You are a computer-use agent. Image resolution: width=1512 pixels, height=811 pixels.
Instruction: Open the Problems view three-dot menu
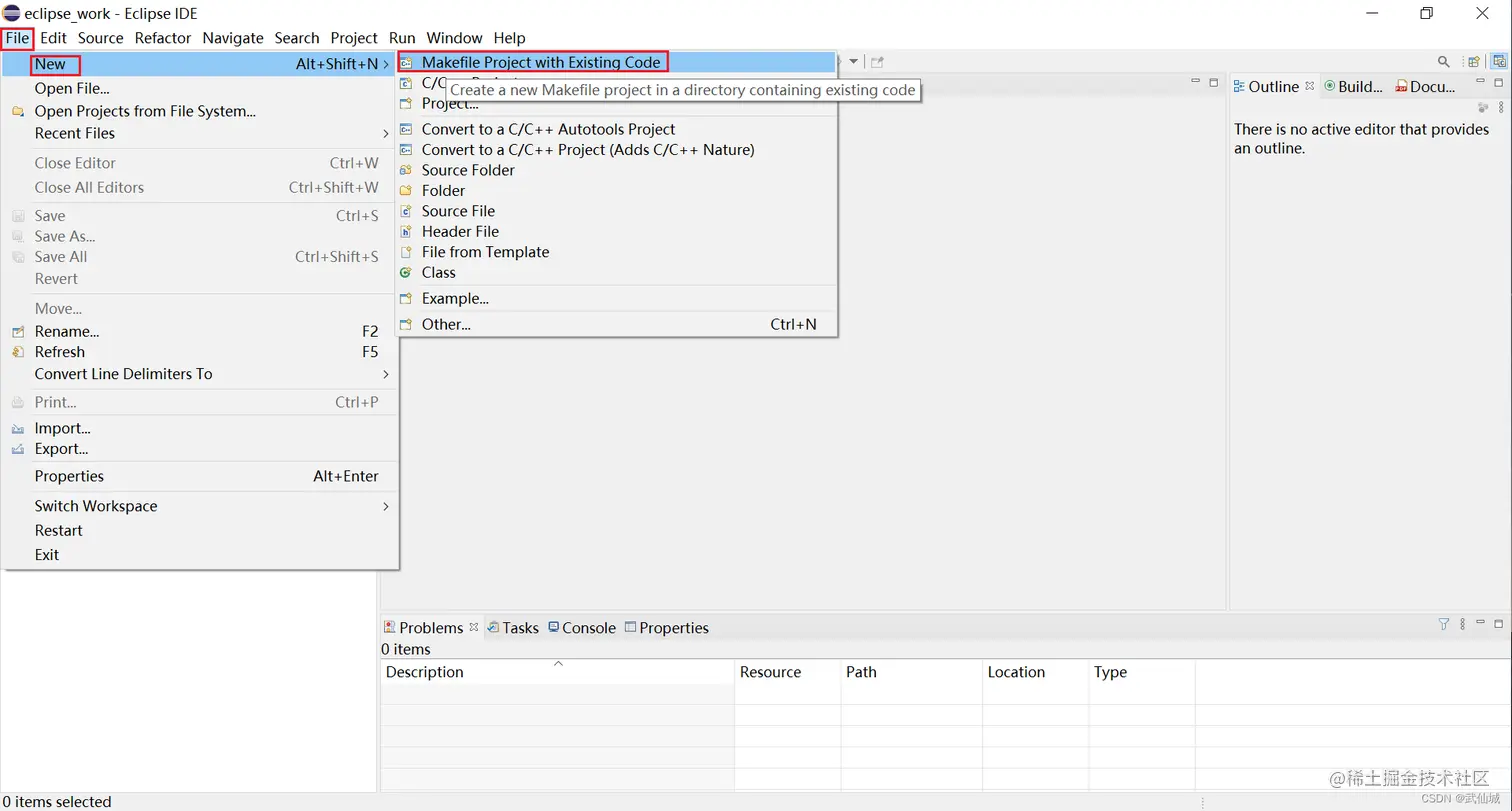pyautogui.click(x=1463, y=624)
